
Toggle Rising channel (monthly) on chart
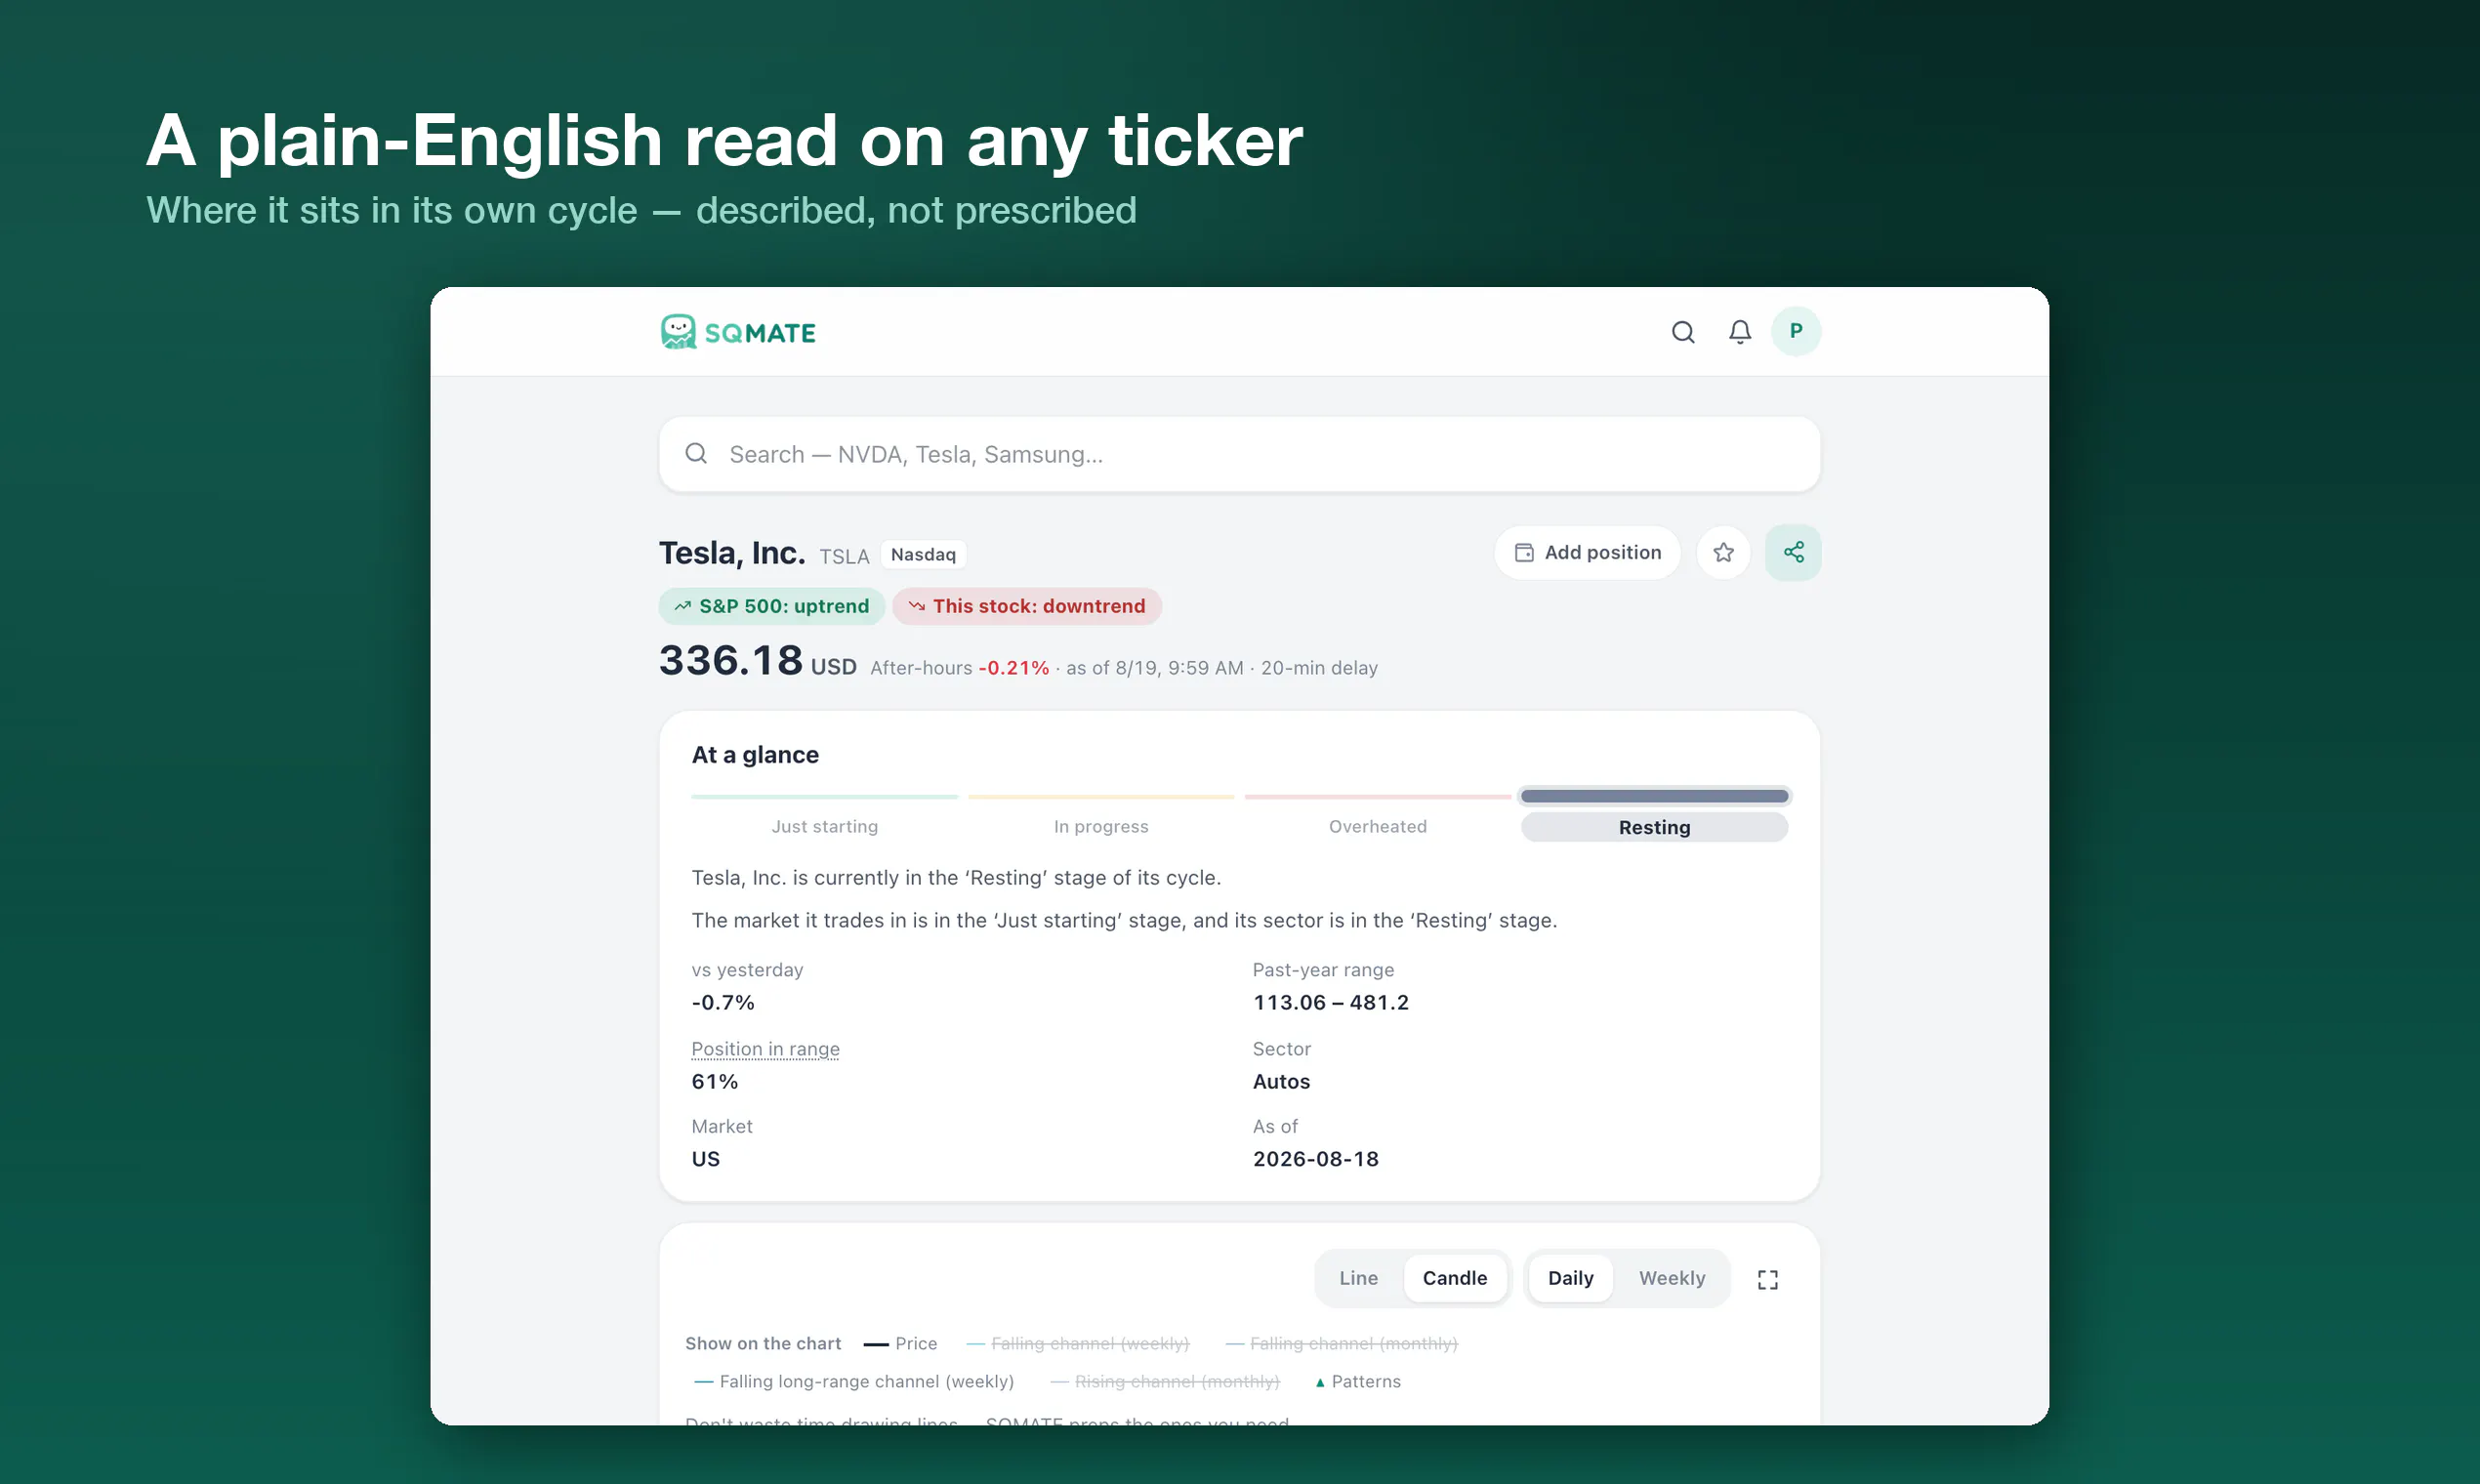(1165, 1381)
